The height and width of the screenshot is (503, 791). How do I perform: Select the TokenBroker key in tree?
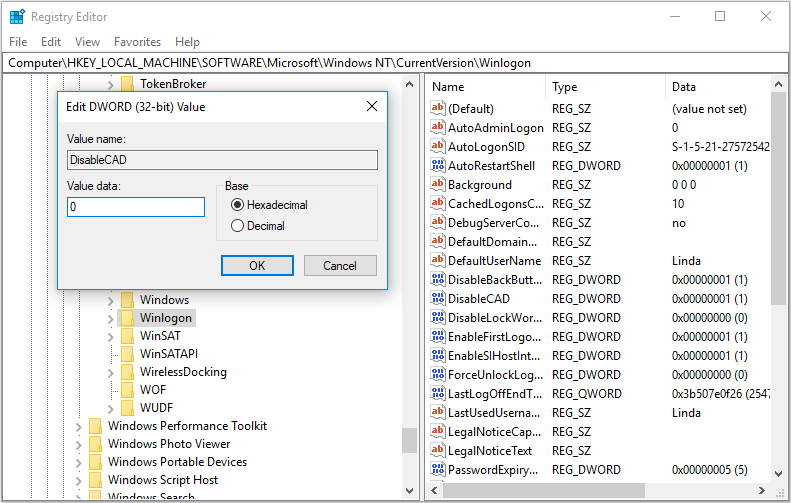coord(173,84)
